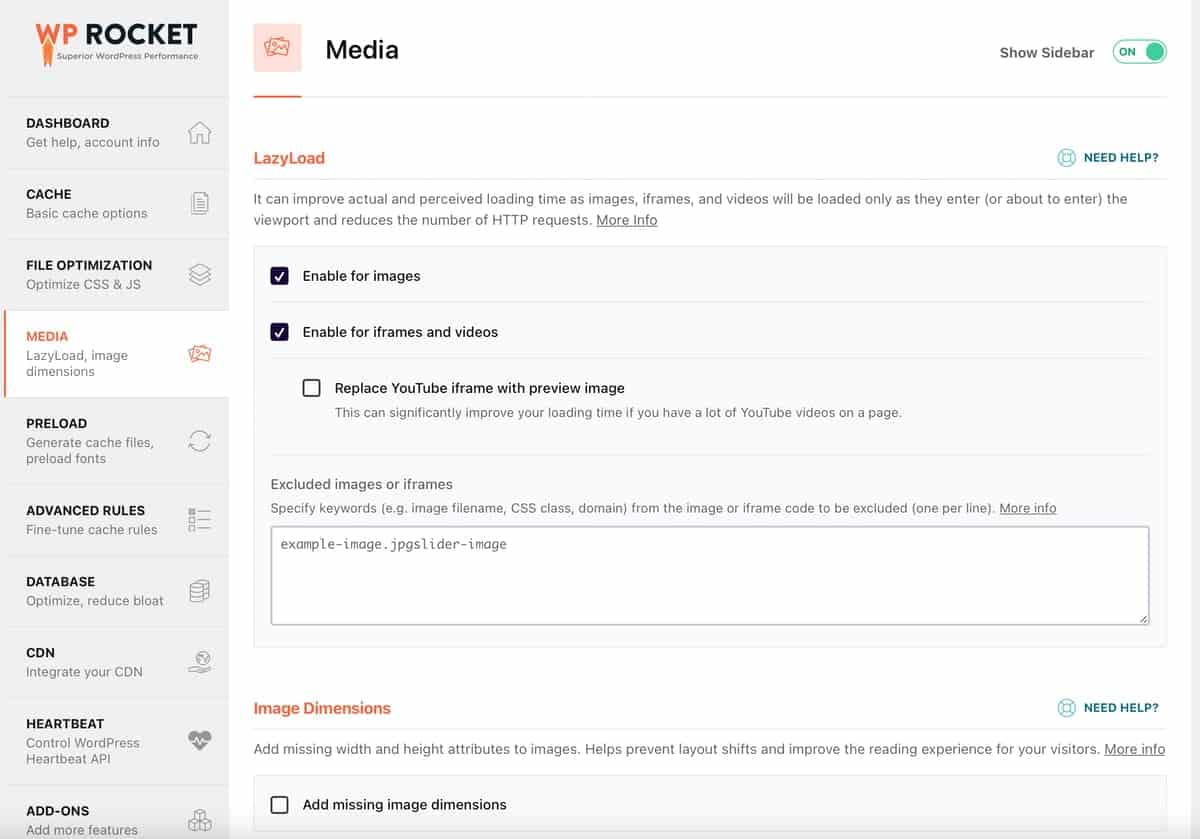
Task: Click the Add-ons cubes icon
Action: tap(200, 820)
